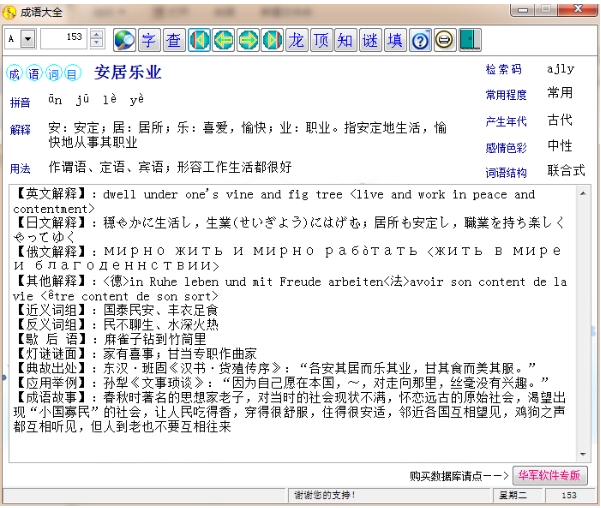This screenshot has height=508, width=601.
Task: Click the 词 circle in 成语词目
Action: 53,73
